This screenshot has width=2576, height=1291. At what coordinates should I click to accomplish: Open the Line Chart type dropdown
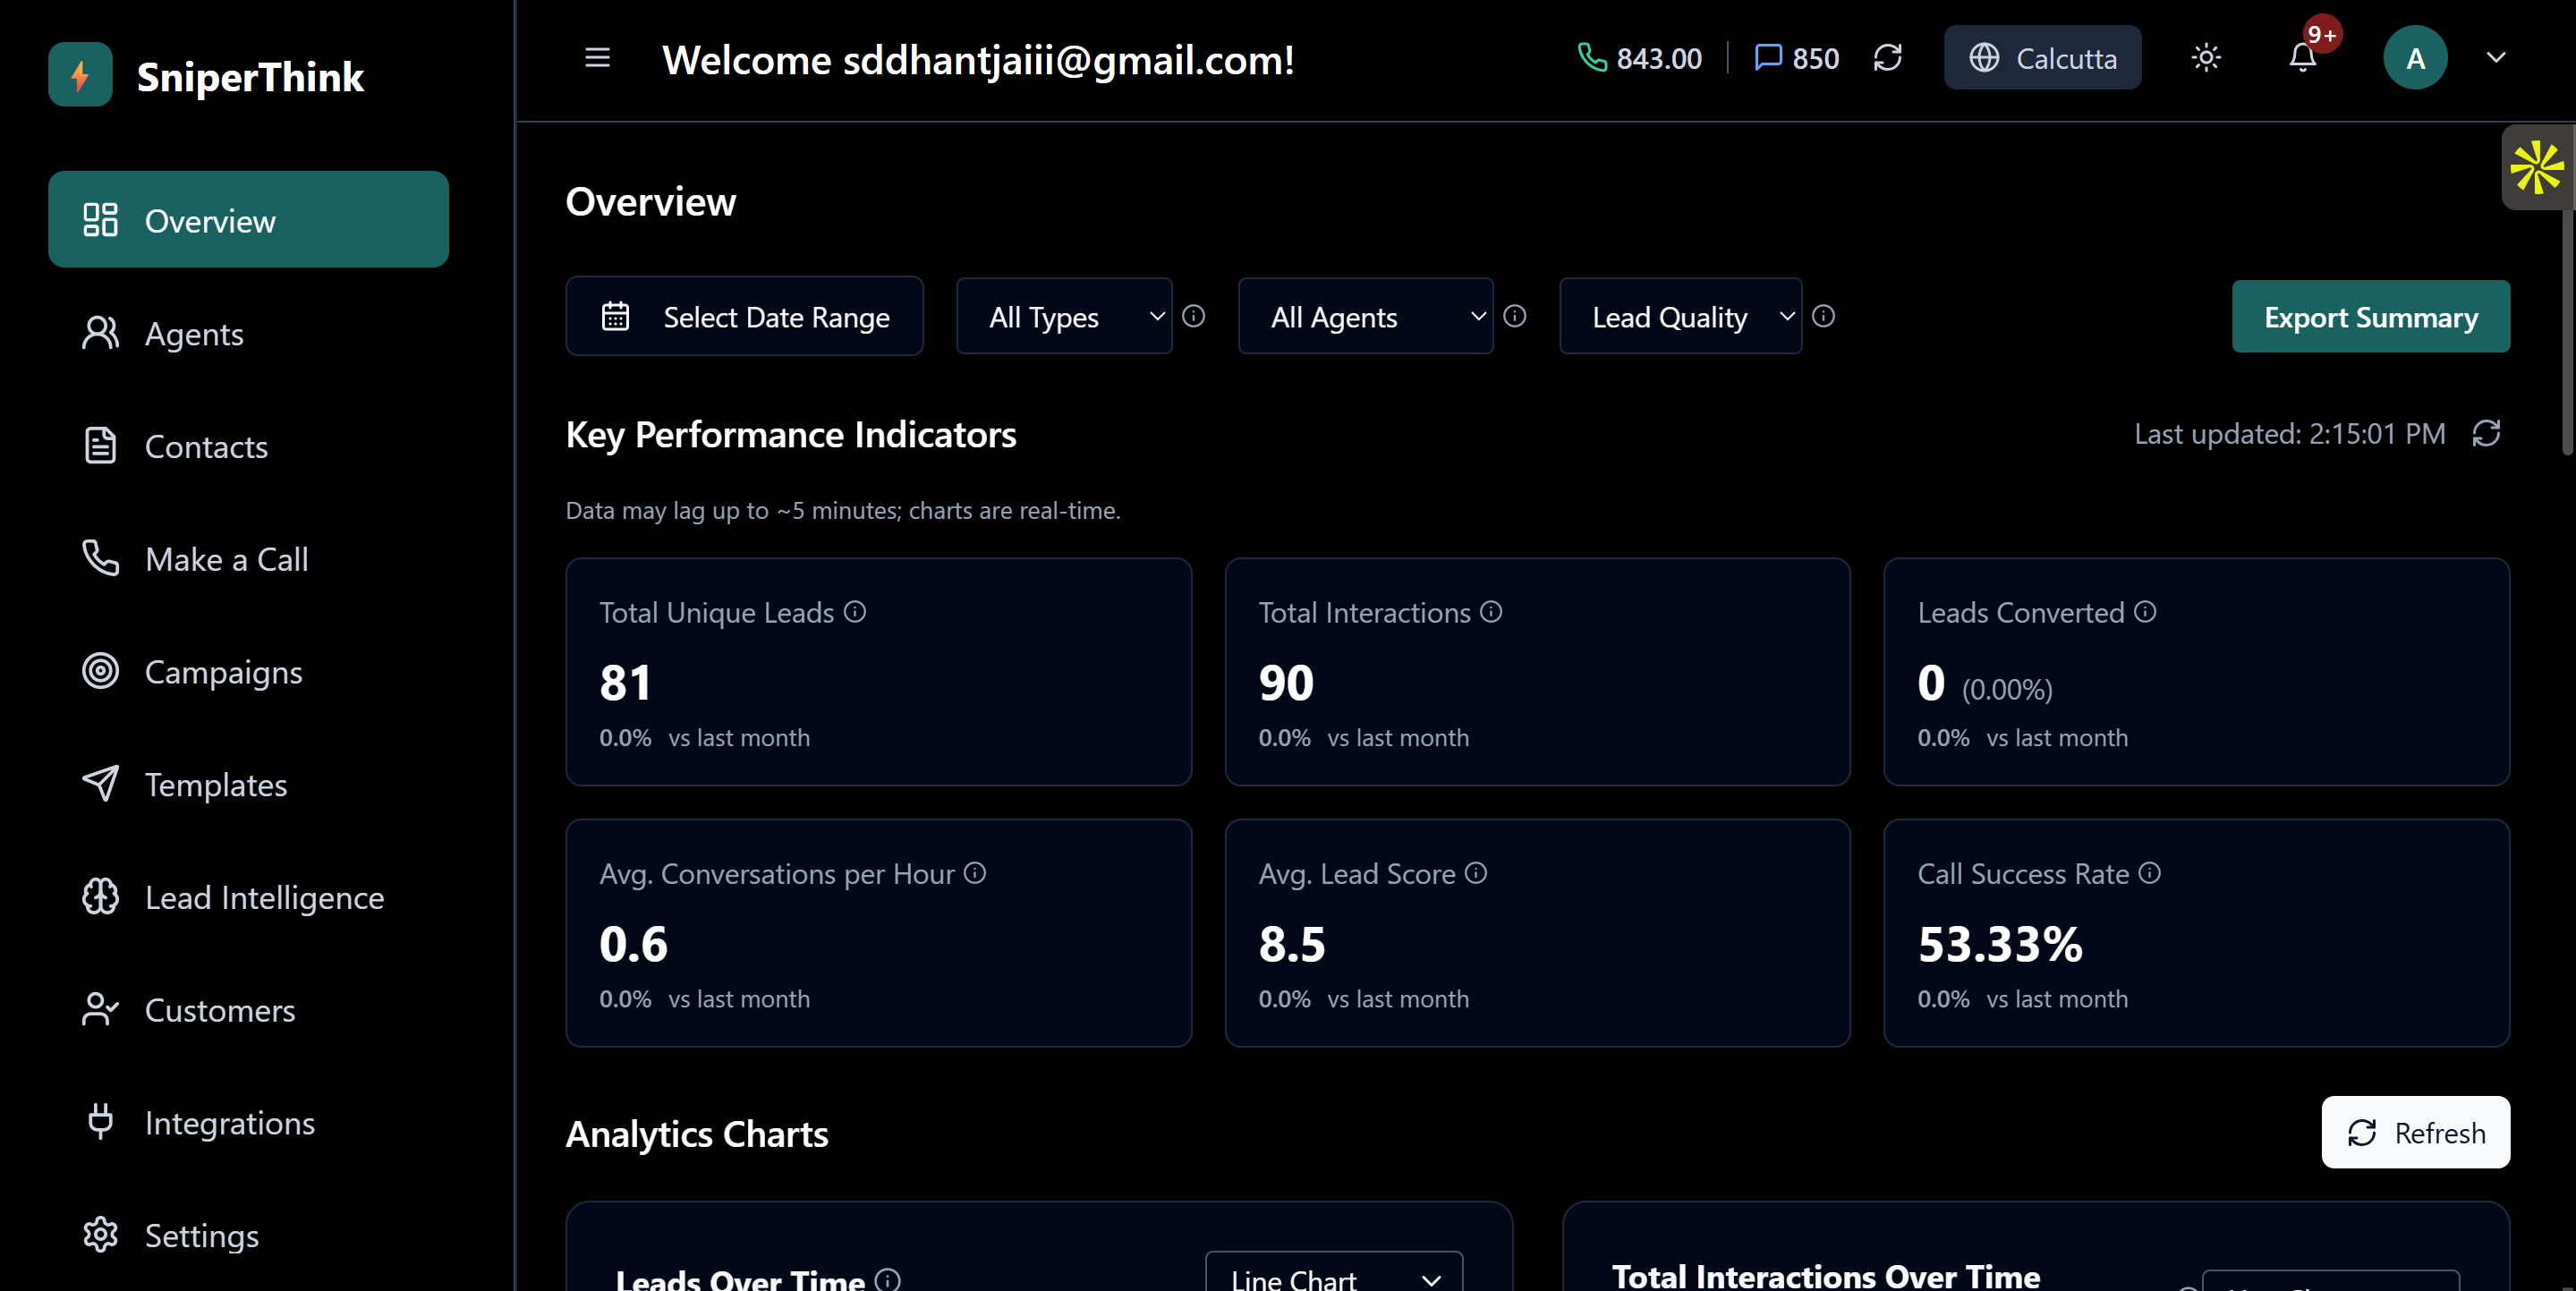tap(1334, 1272)
